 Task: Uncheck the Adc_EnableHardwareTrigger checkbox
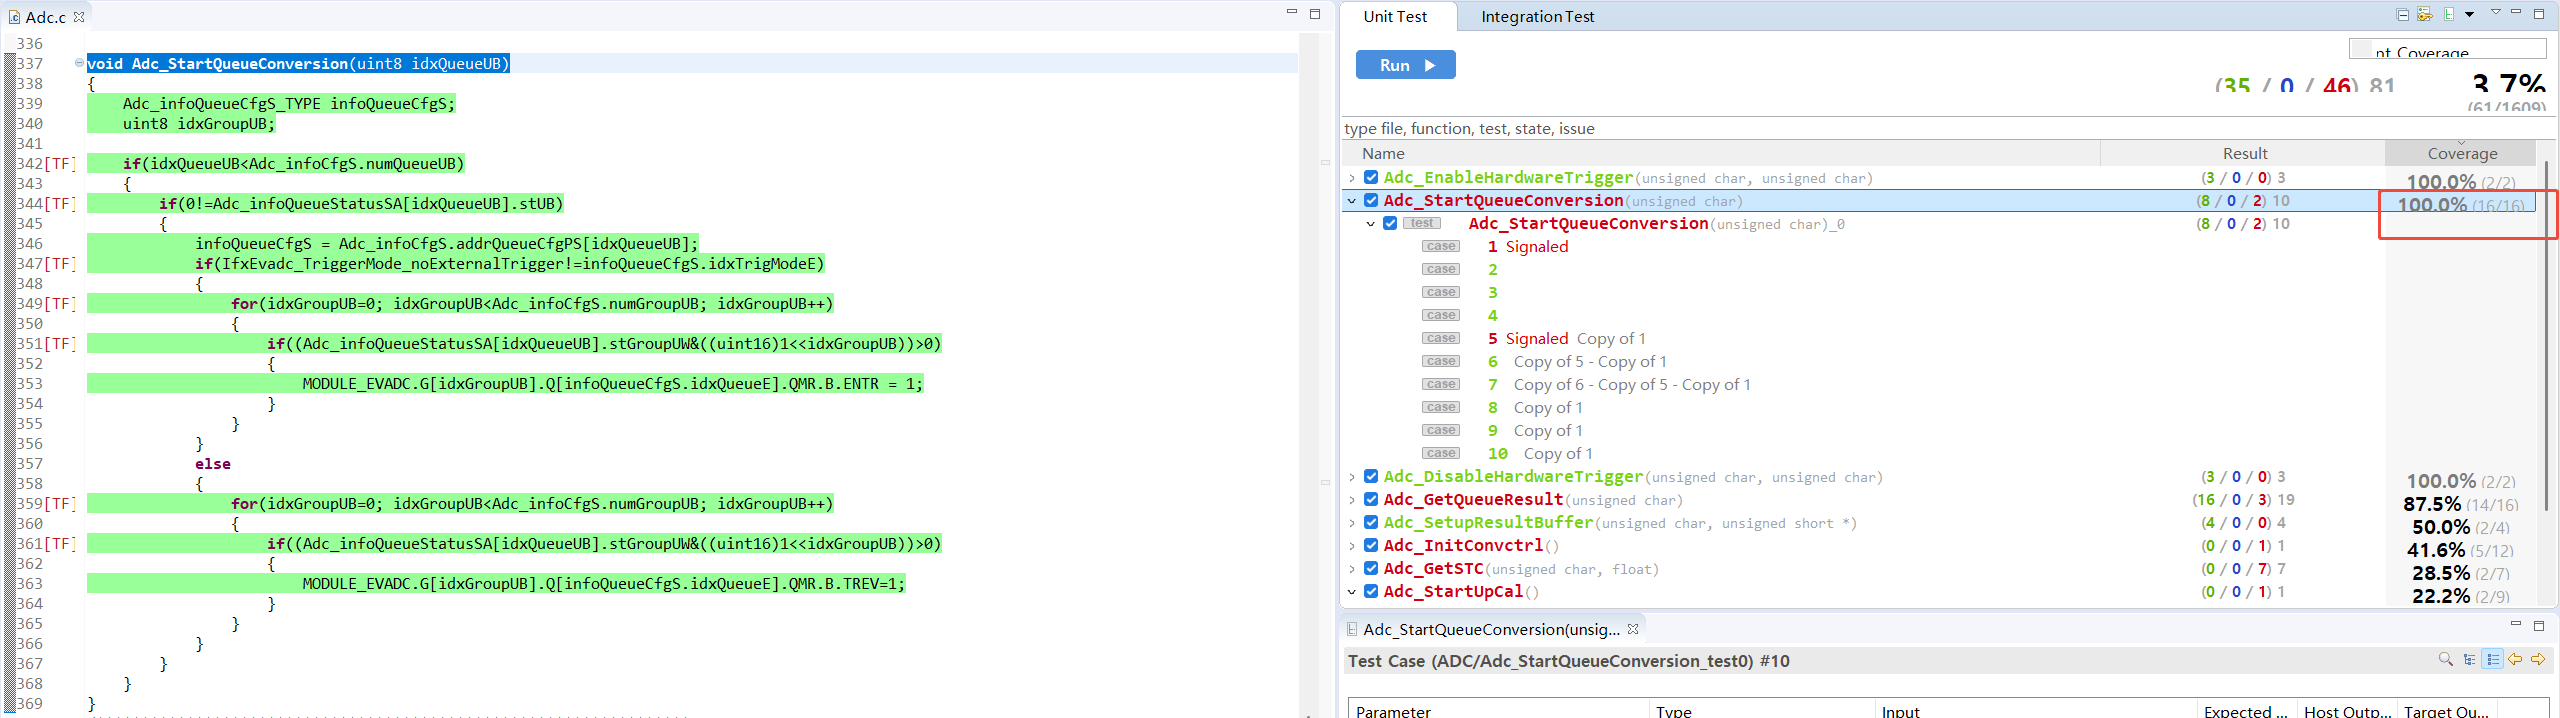point(1371,177)
